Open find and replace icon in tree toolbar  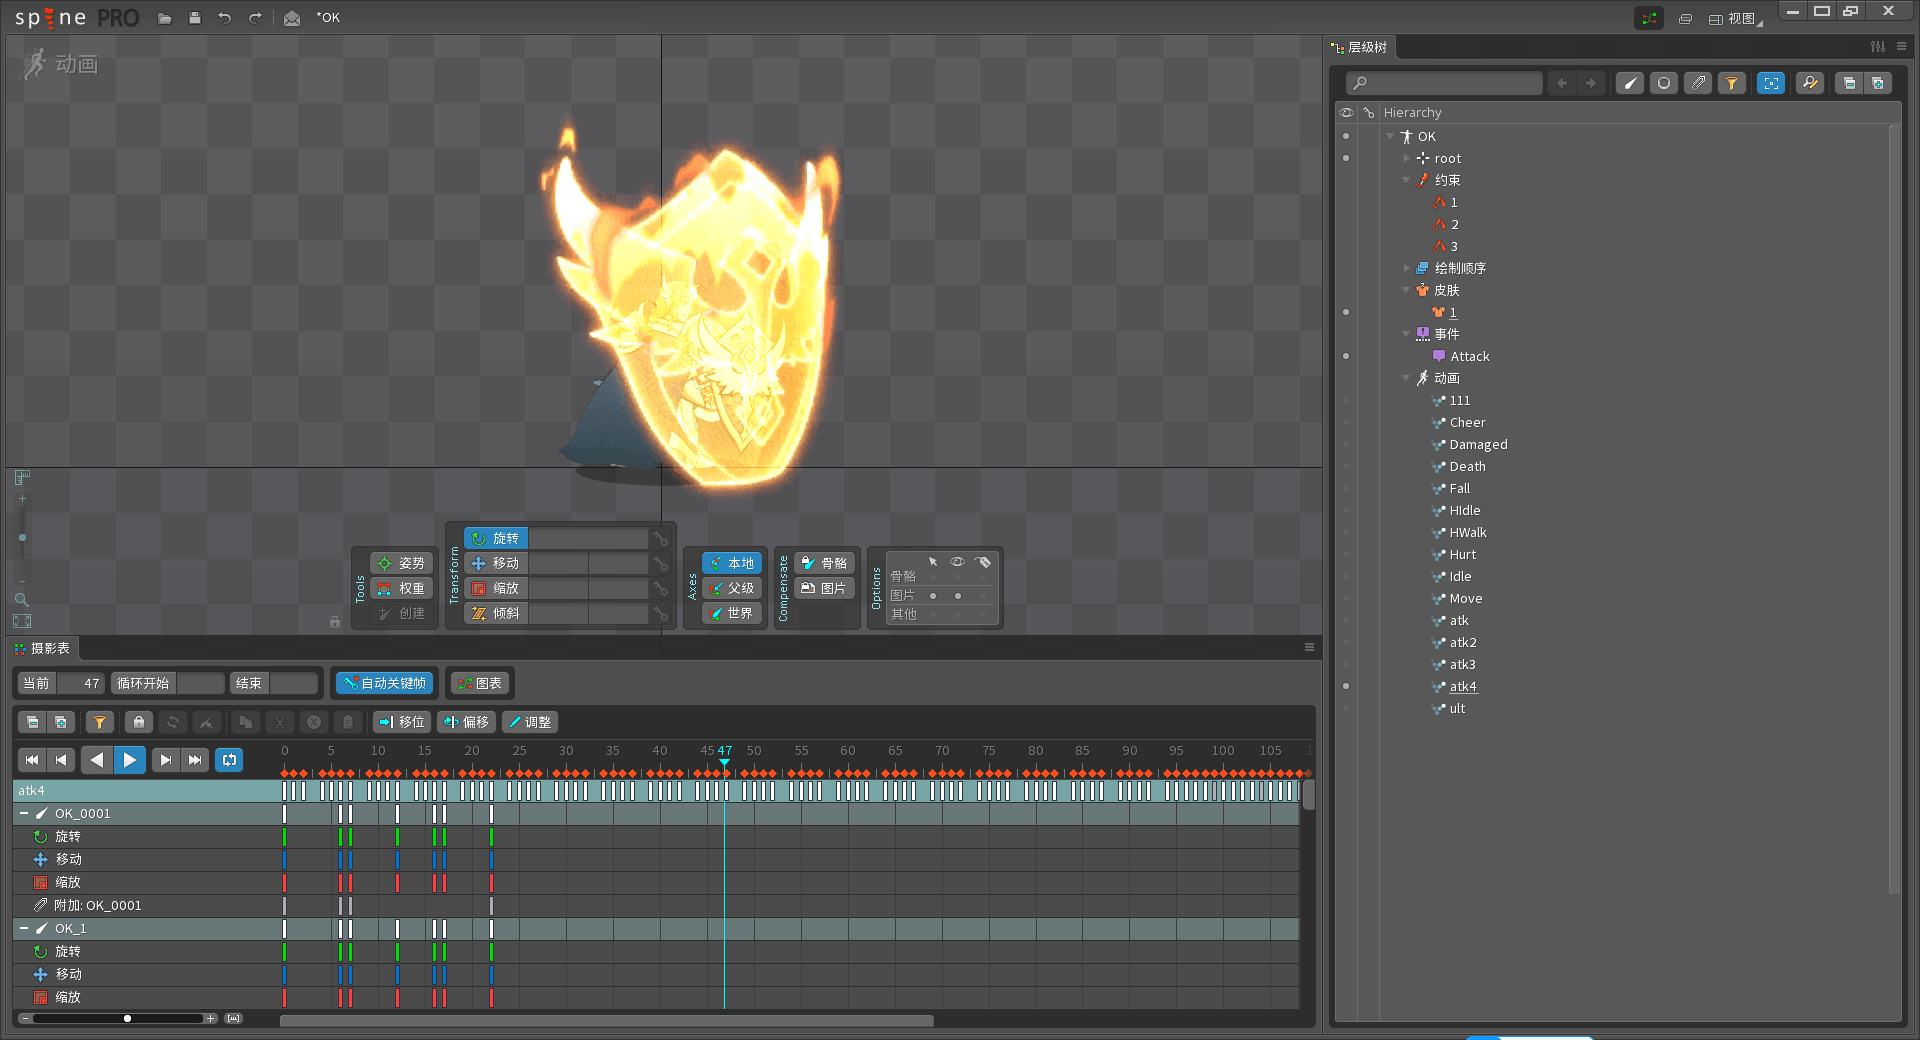pos(1810,83)
